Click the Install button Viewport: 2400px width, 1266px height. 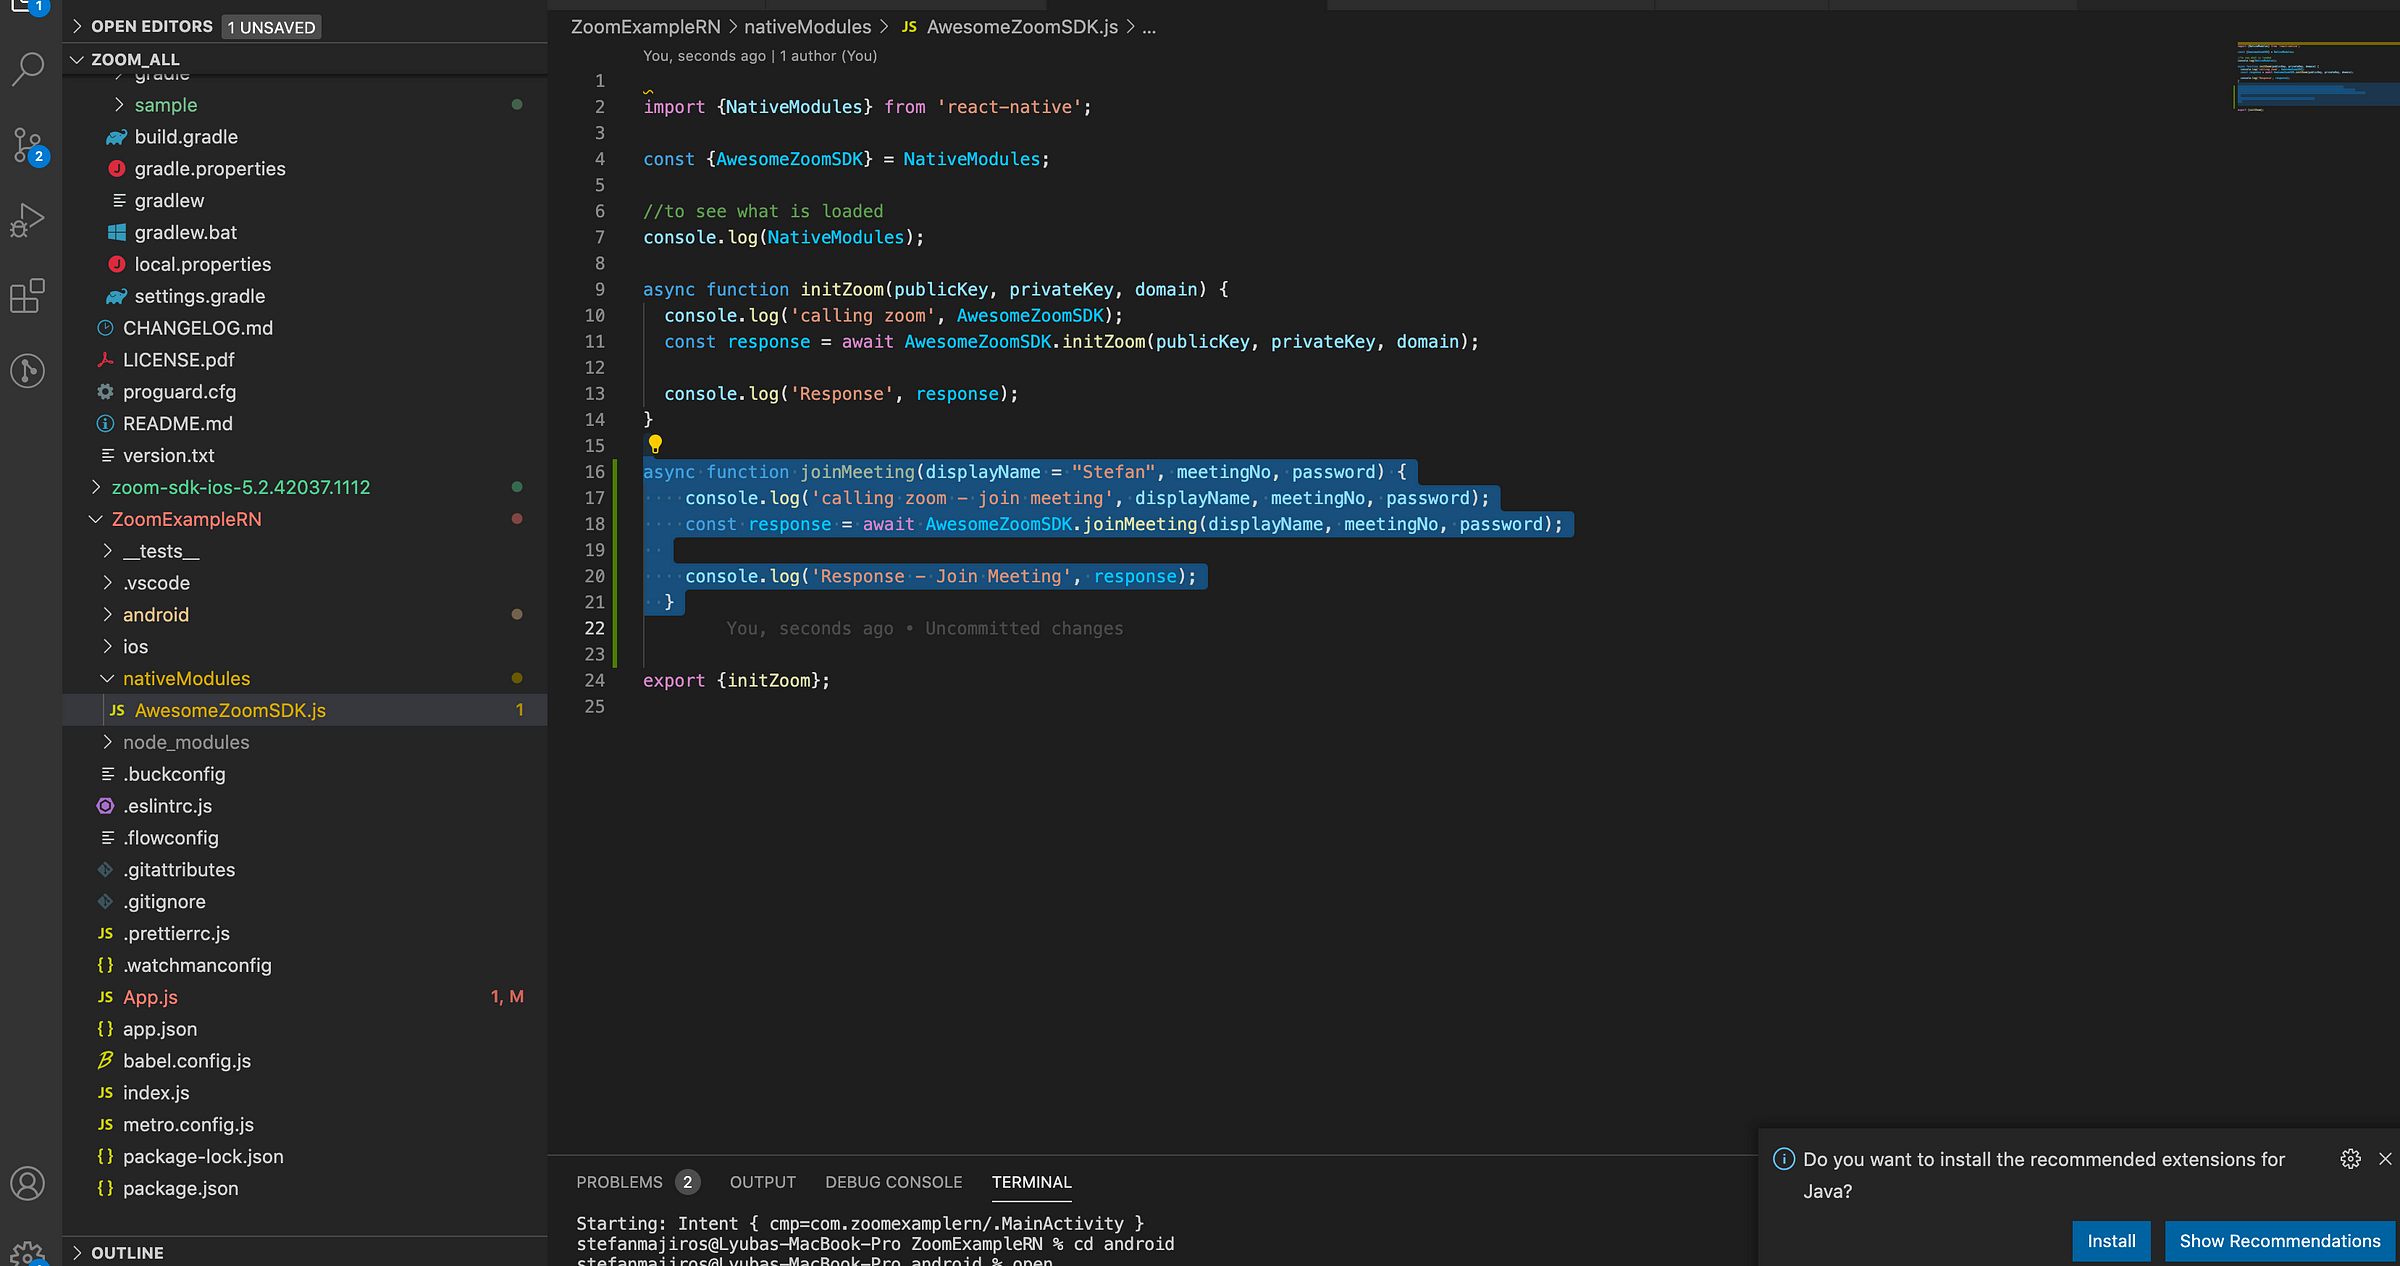click(x=2111, y=1240)
